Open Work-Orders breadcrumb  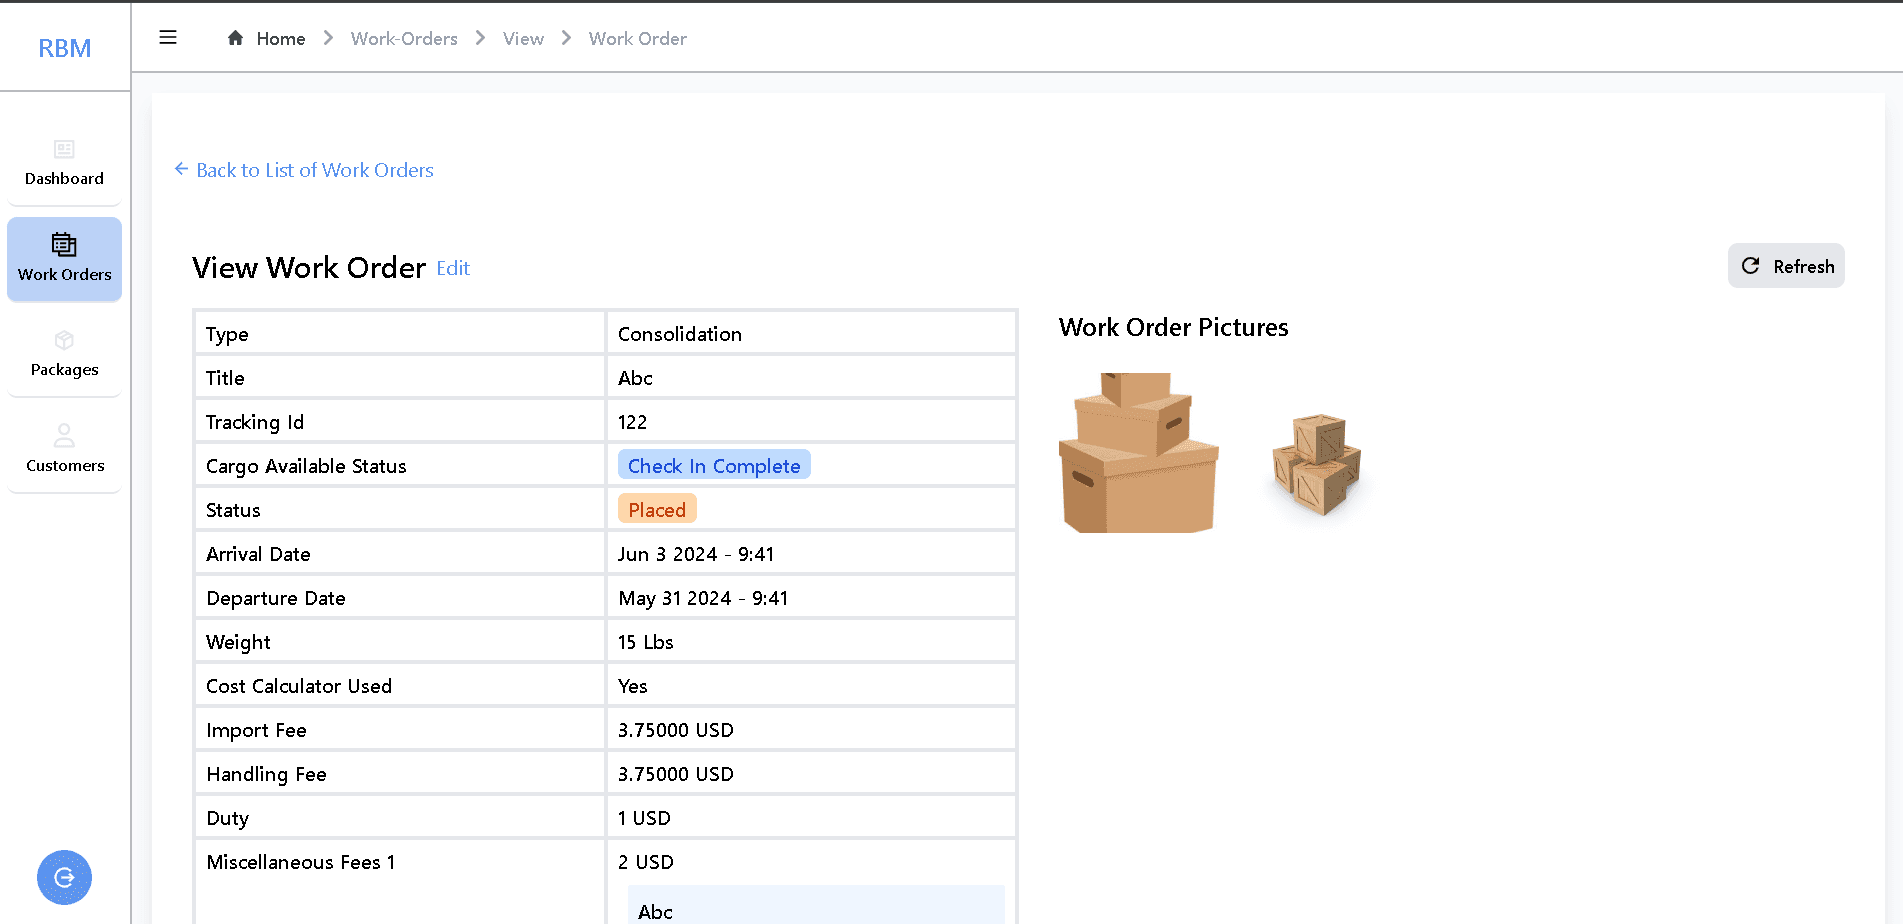pos(404,39)
